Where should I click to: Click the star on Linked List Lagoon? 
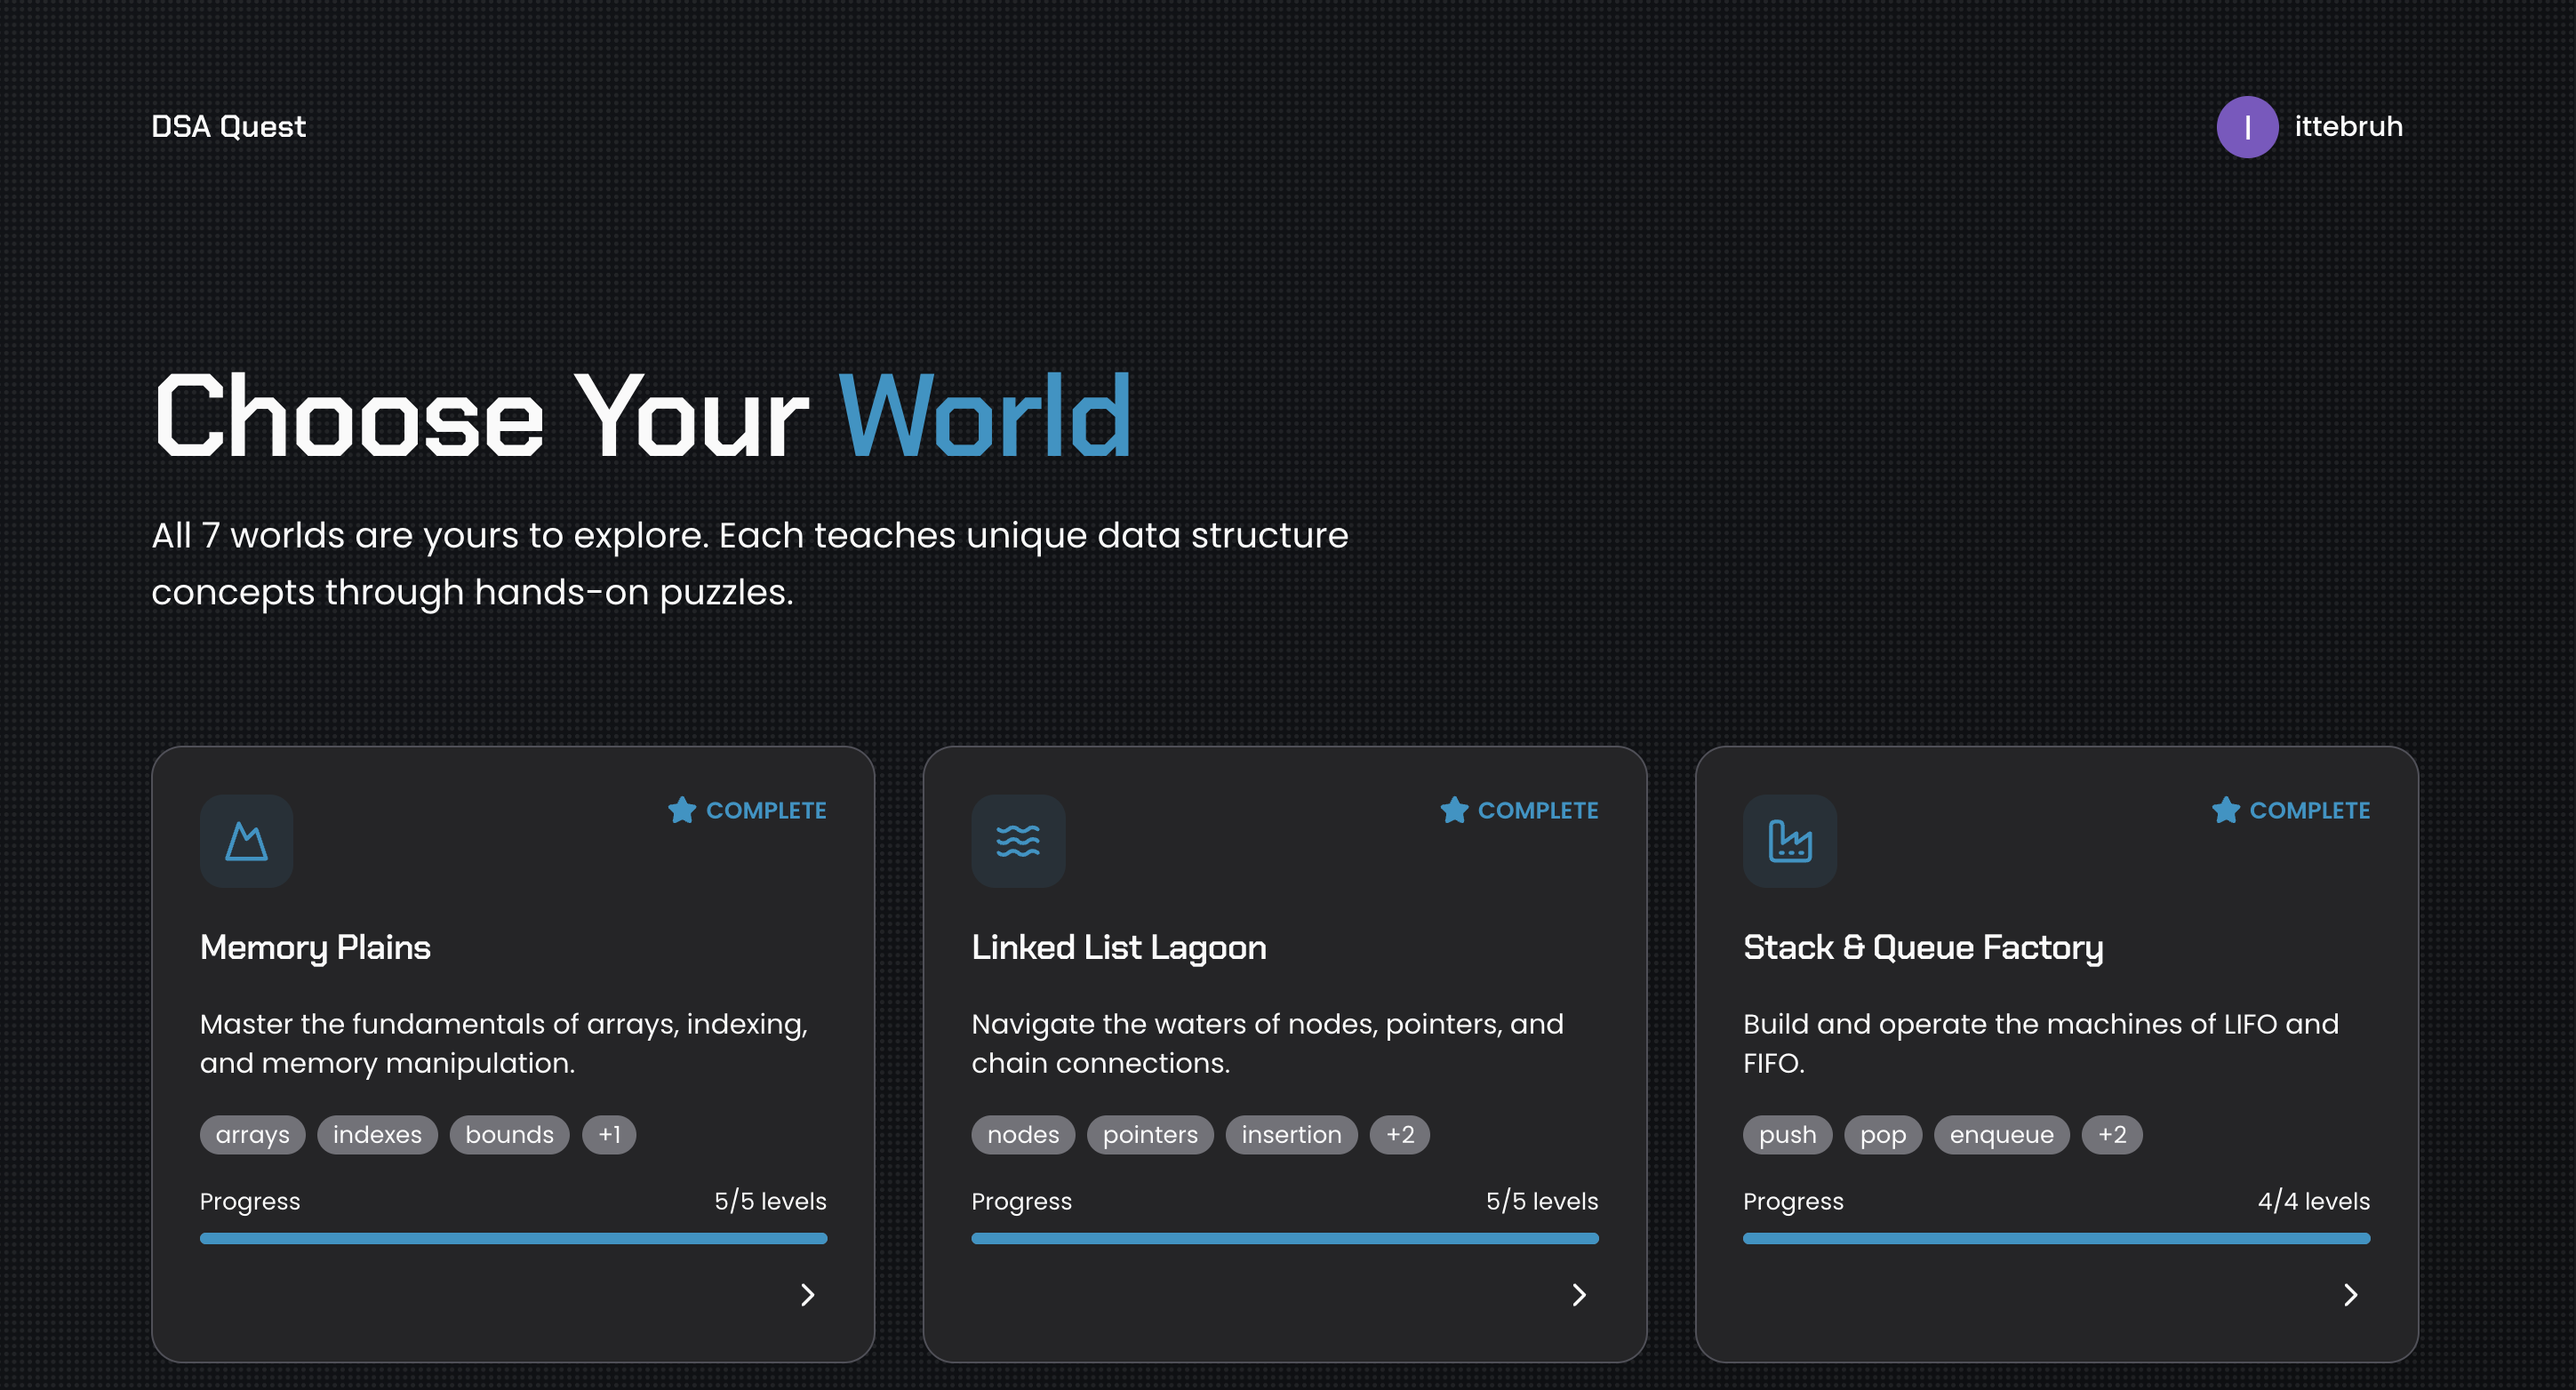click(x=1454, y=810)
